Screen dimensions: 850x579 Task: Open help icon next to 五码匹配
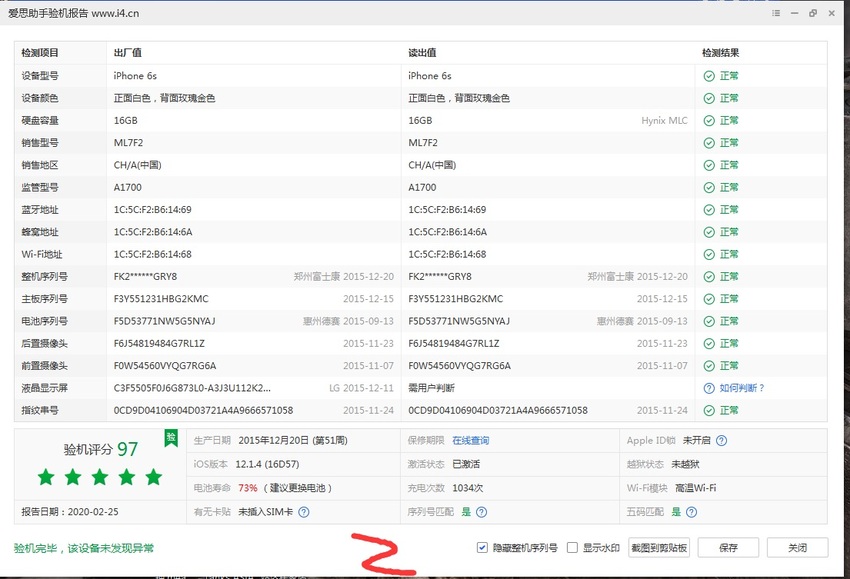692,512
